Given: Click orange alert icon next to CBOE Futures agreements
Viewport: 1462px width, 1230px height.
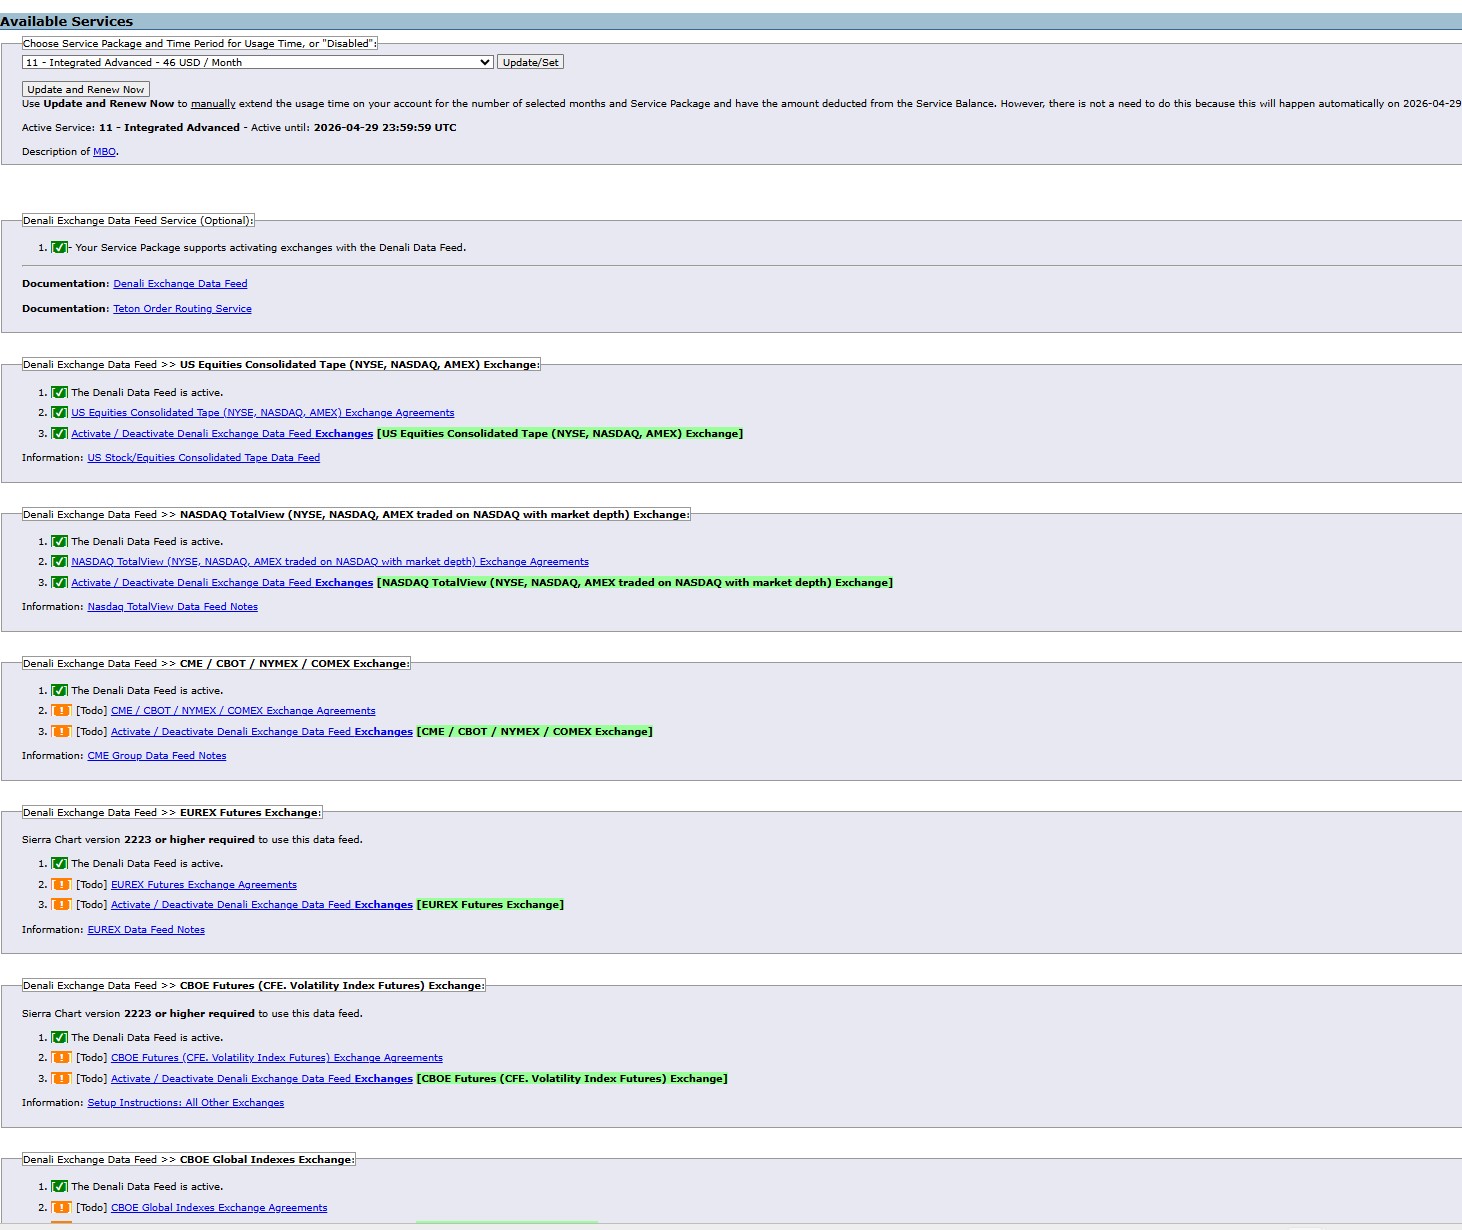Looking at the screenshot, I should pos(61,1058).
